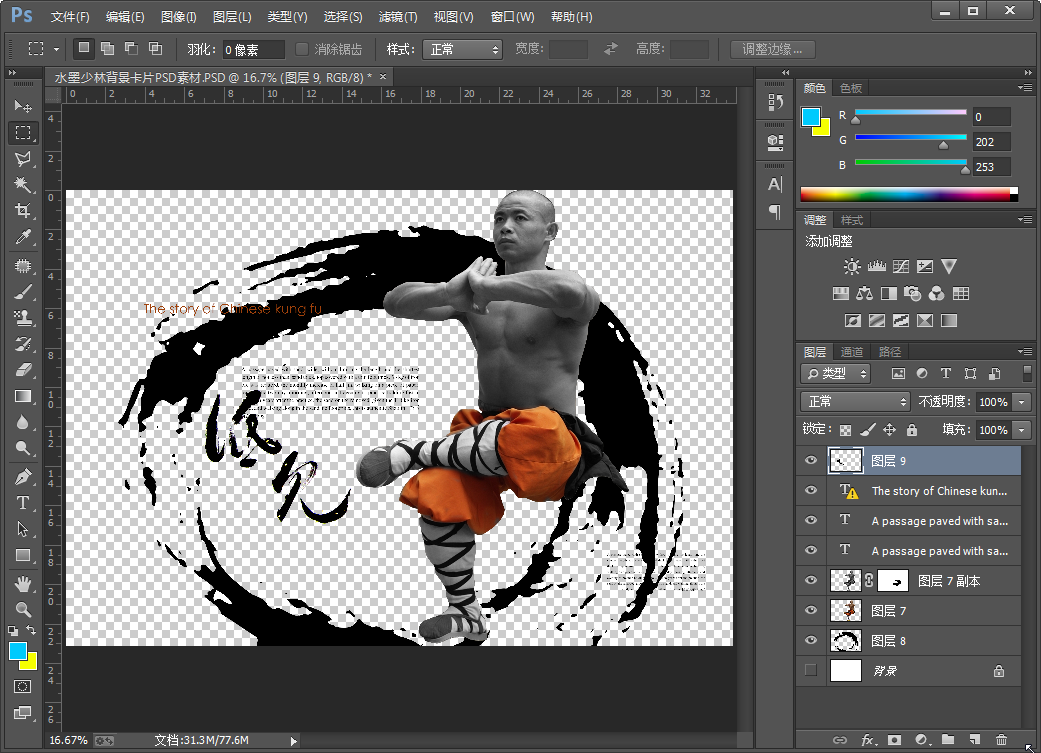Hide the 图层 9 layer
This screenshot has width=1041, height=753.
pos(811,461)
